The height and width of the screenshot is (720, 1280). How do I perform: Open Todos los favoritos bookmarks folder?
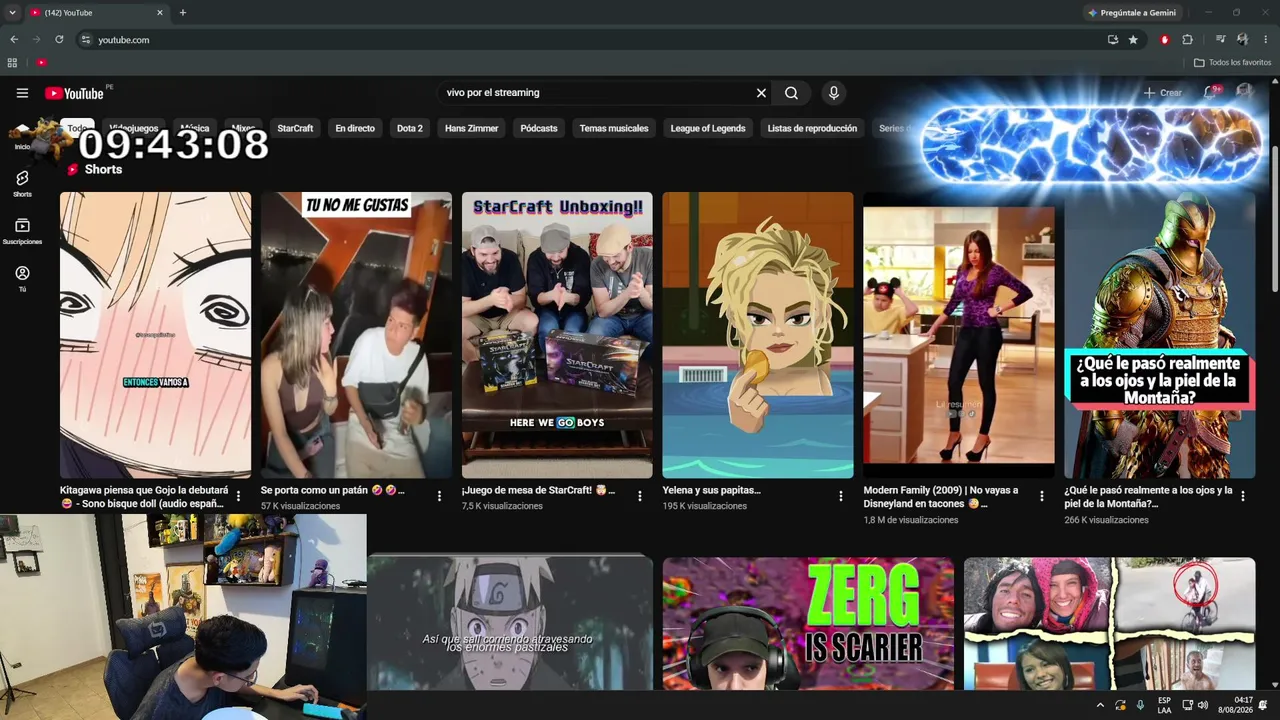point(1233,62)
